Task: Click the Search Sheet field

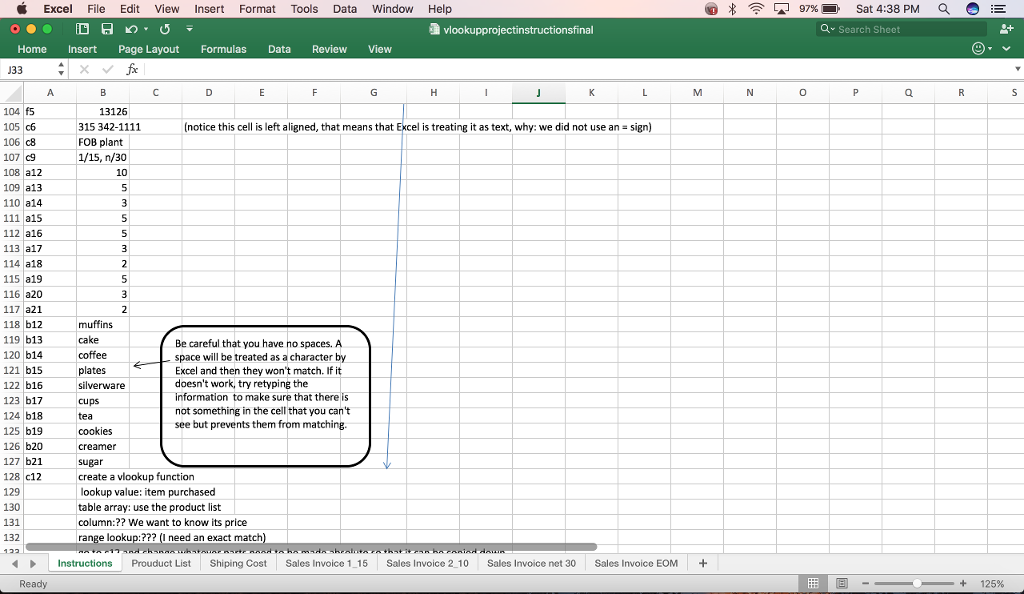Action: click(898, 29)
